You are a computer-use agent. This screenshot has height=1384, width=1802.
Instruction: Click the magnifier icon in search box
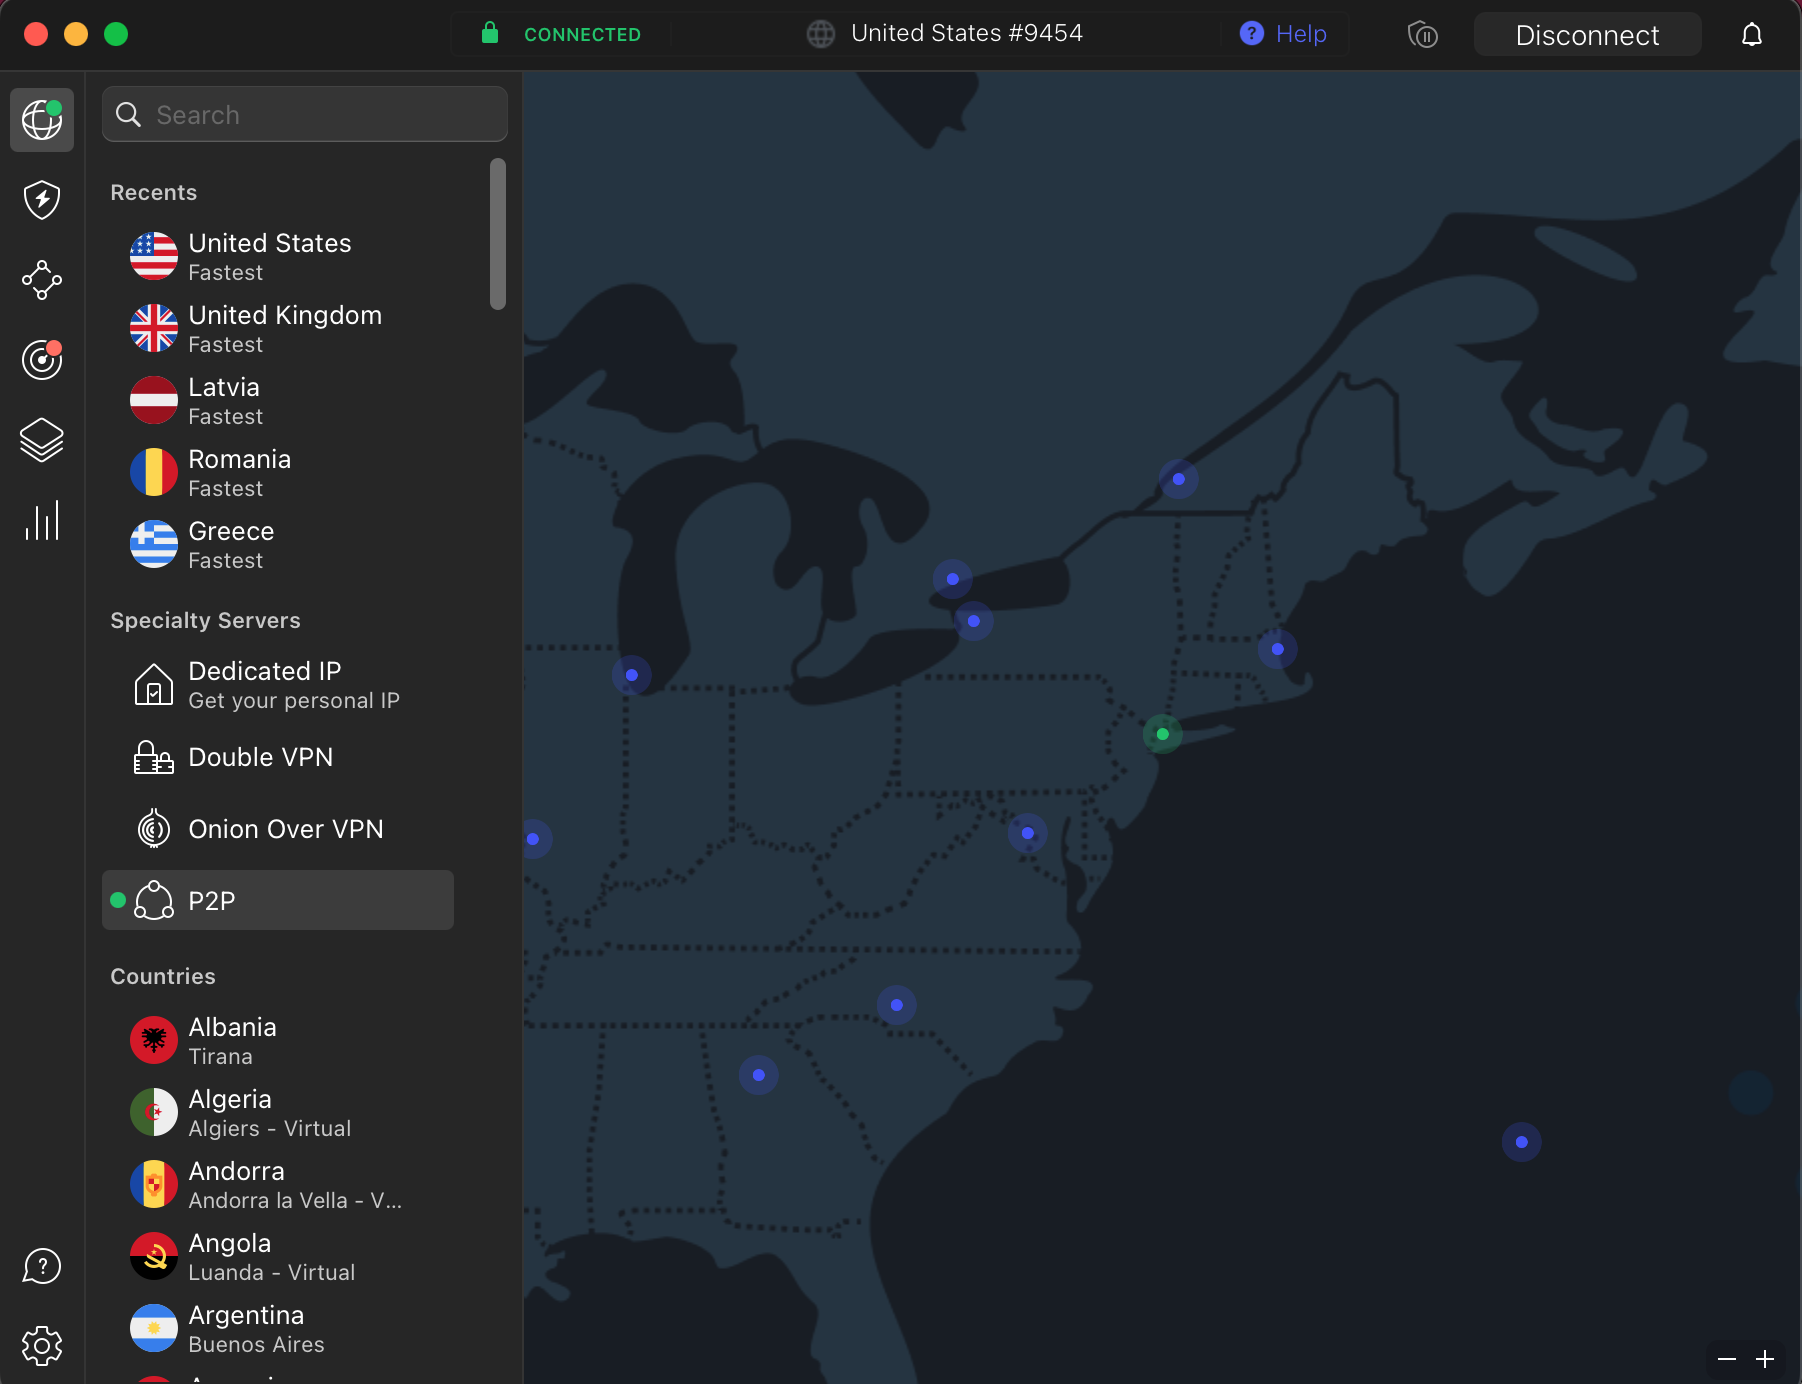(x=129, y=114)
